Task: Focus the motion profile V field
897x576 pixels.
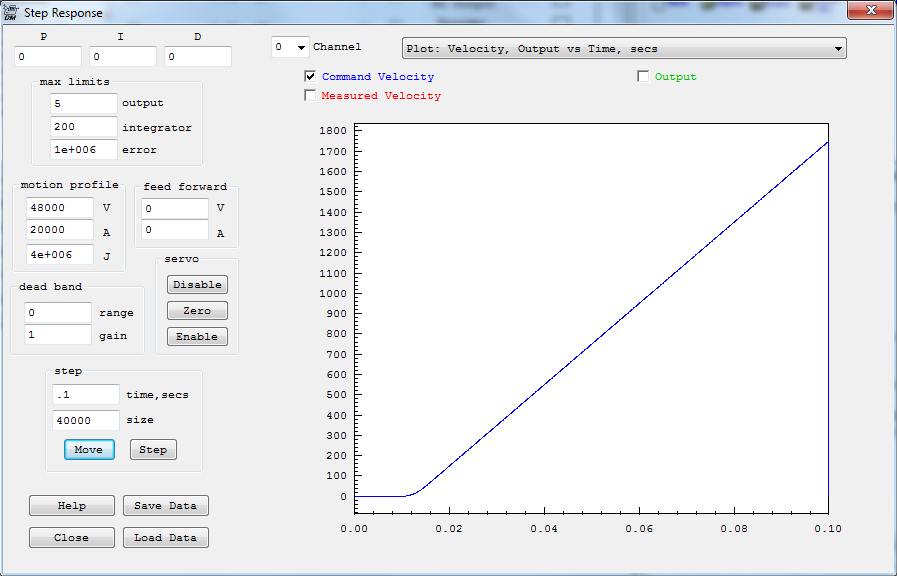Action: pyautogui.click(x=60, y=208)
